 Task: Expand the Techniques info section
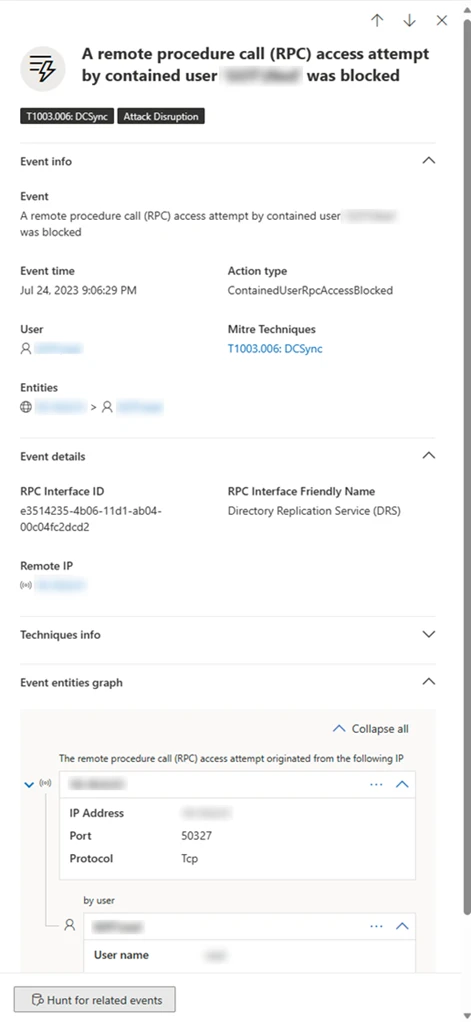429,634
